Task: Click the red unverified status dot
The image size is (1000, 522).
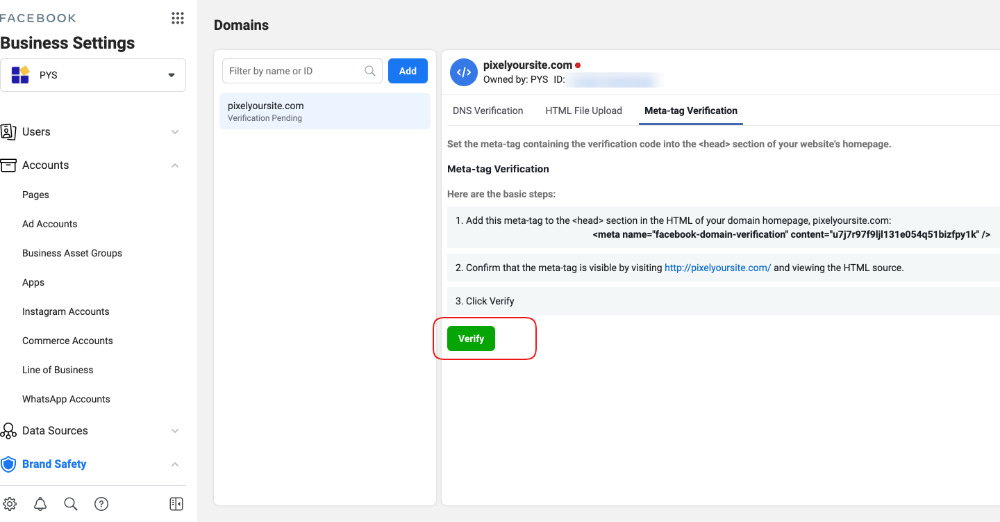Action: click(x=578, y=65)
